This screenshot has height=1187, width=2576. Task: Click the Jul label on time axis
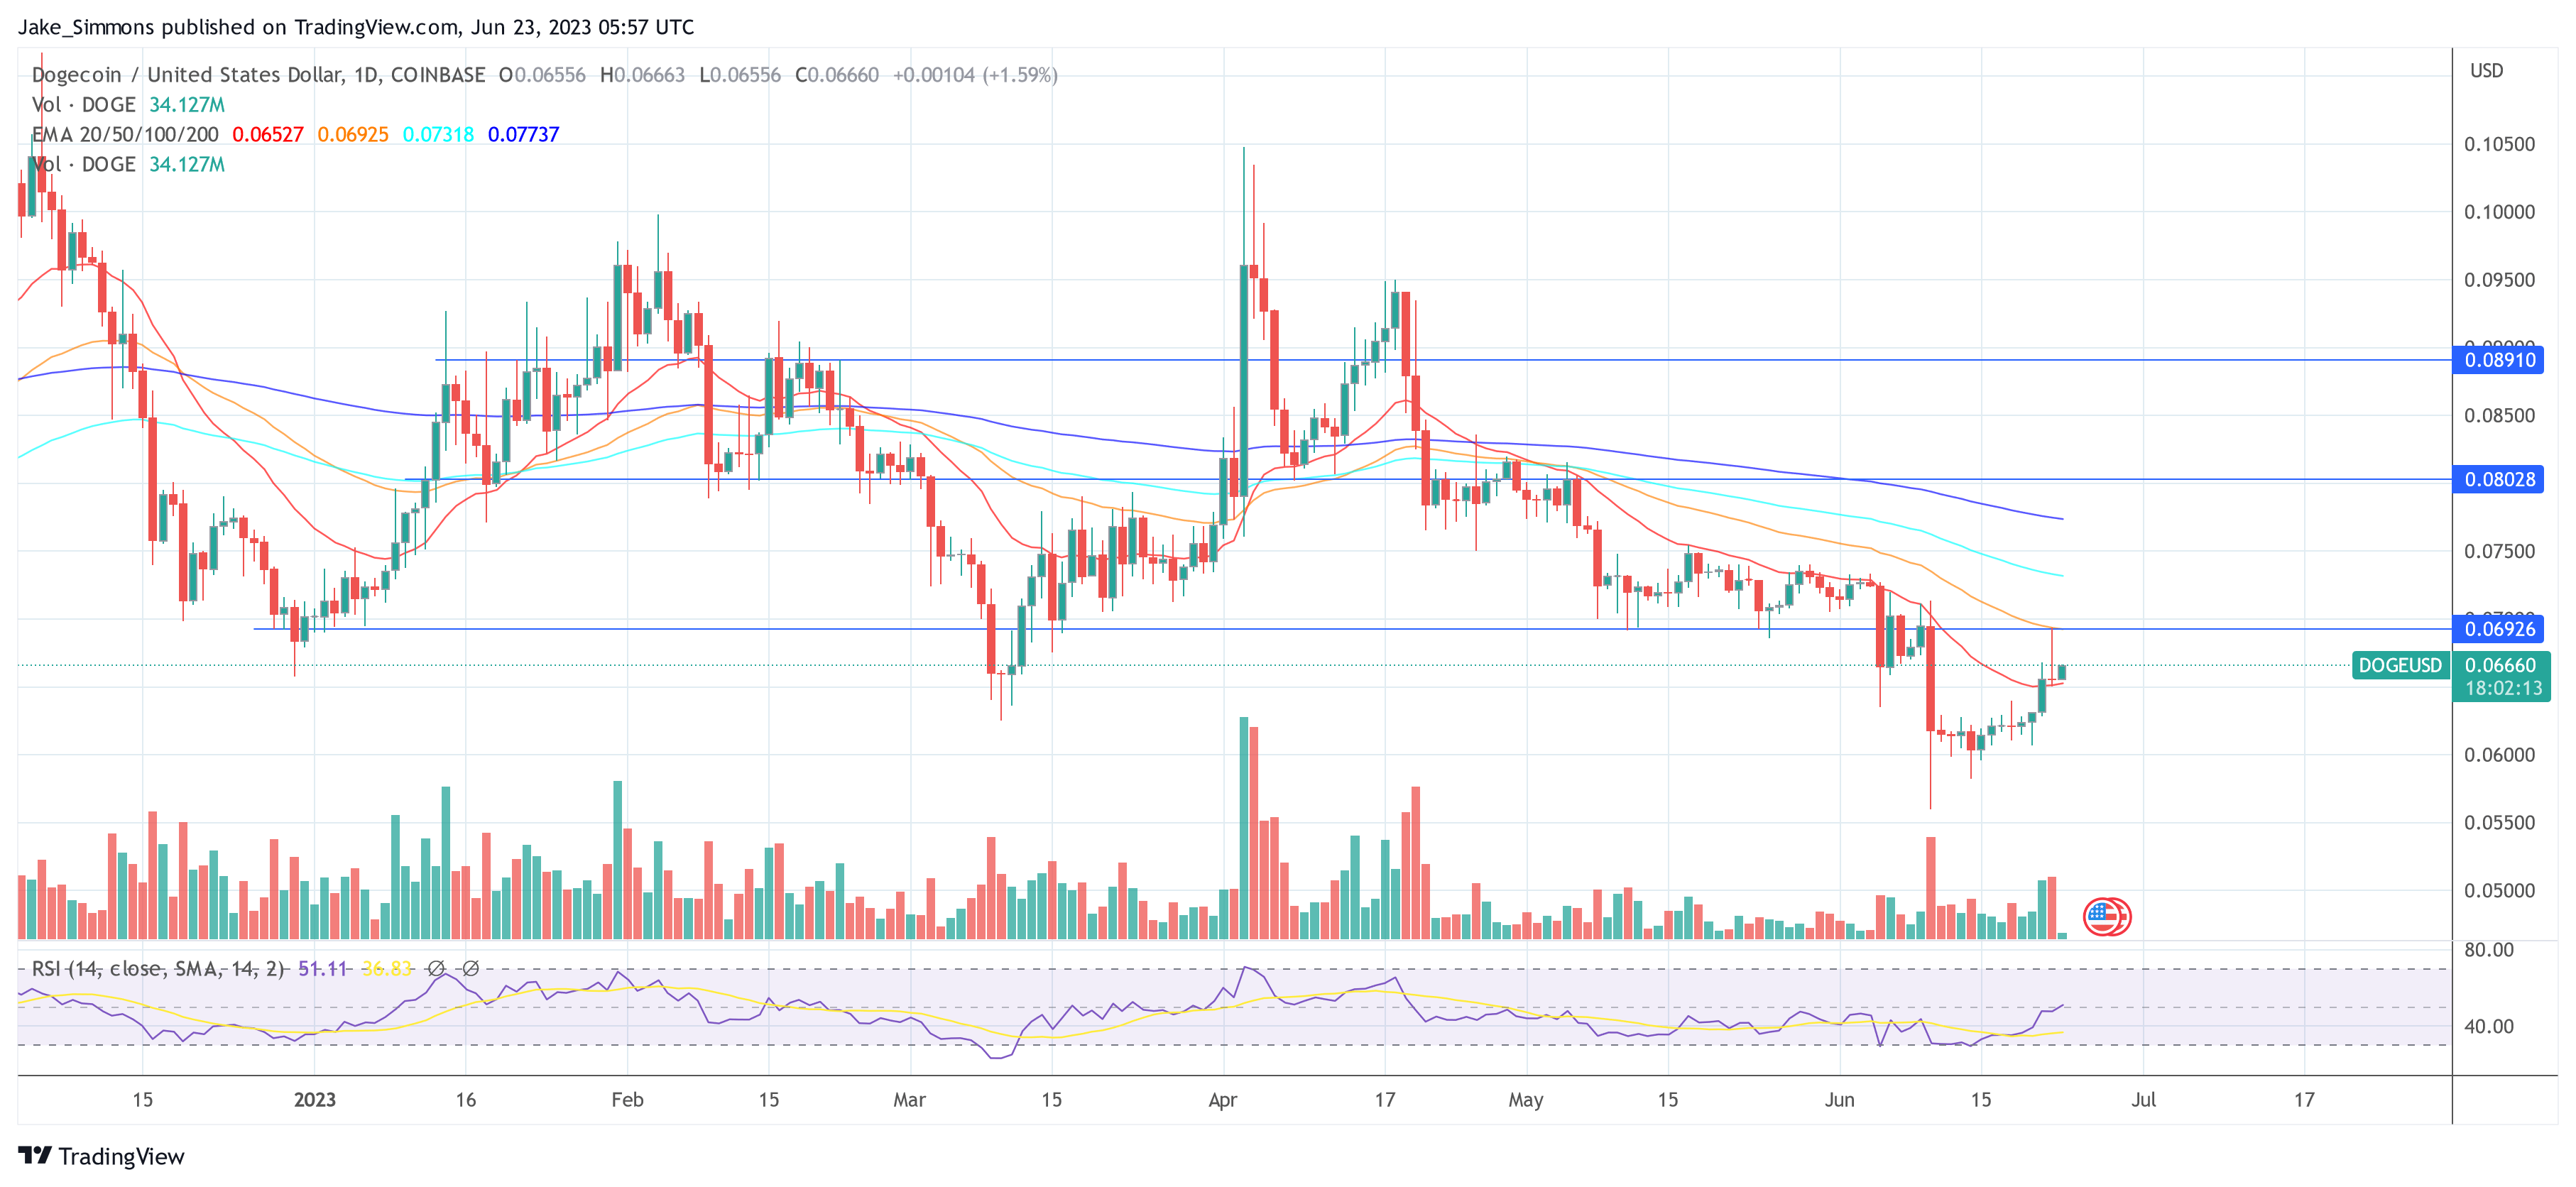click(2143, 1099)
